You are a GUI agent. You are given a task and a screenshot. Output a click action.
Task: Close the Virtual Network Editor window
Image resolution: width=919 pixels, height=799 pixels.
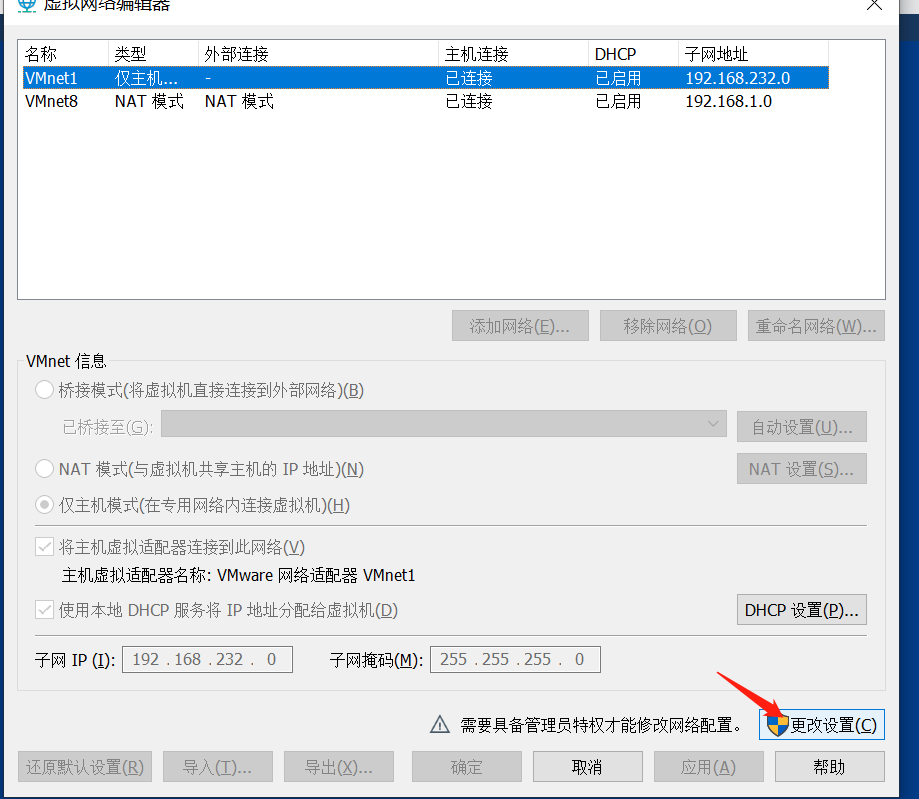point(874,5)
